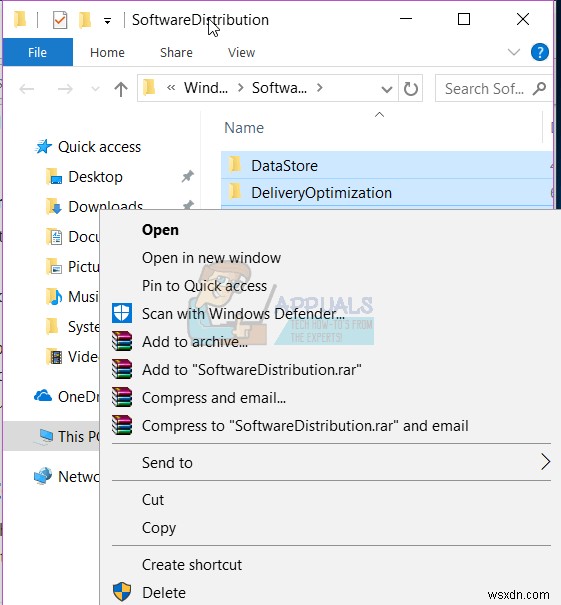
Task: Click WinRAR icon beside Compress and email...
Action: click(122, 397)
